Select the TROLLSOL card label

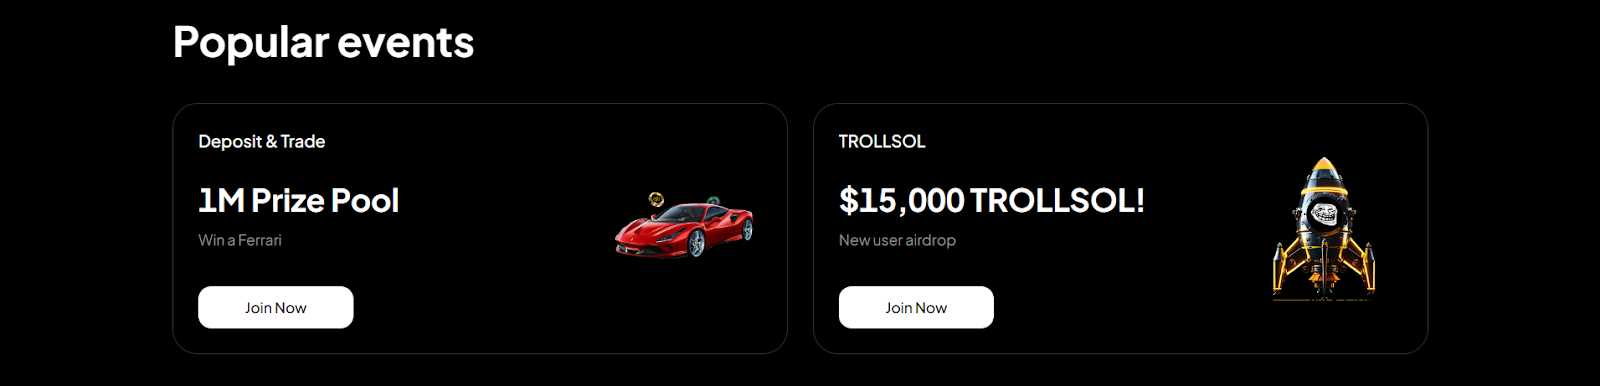pyautogui.click(x=882, y=141)
